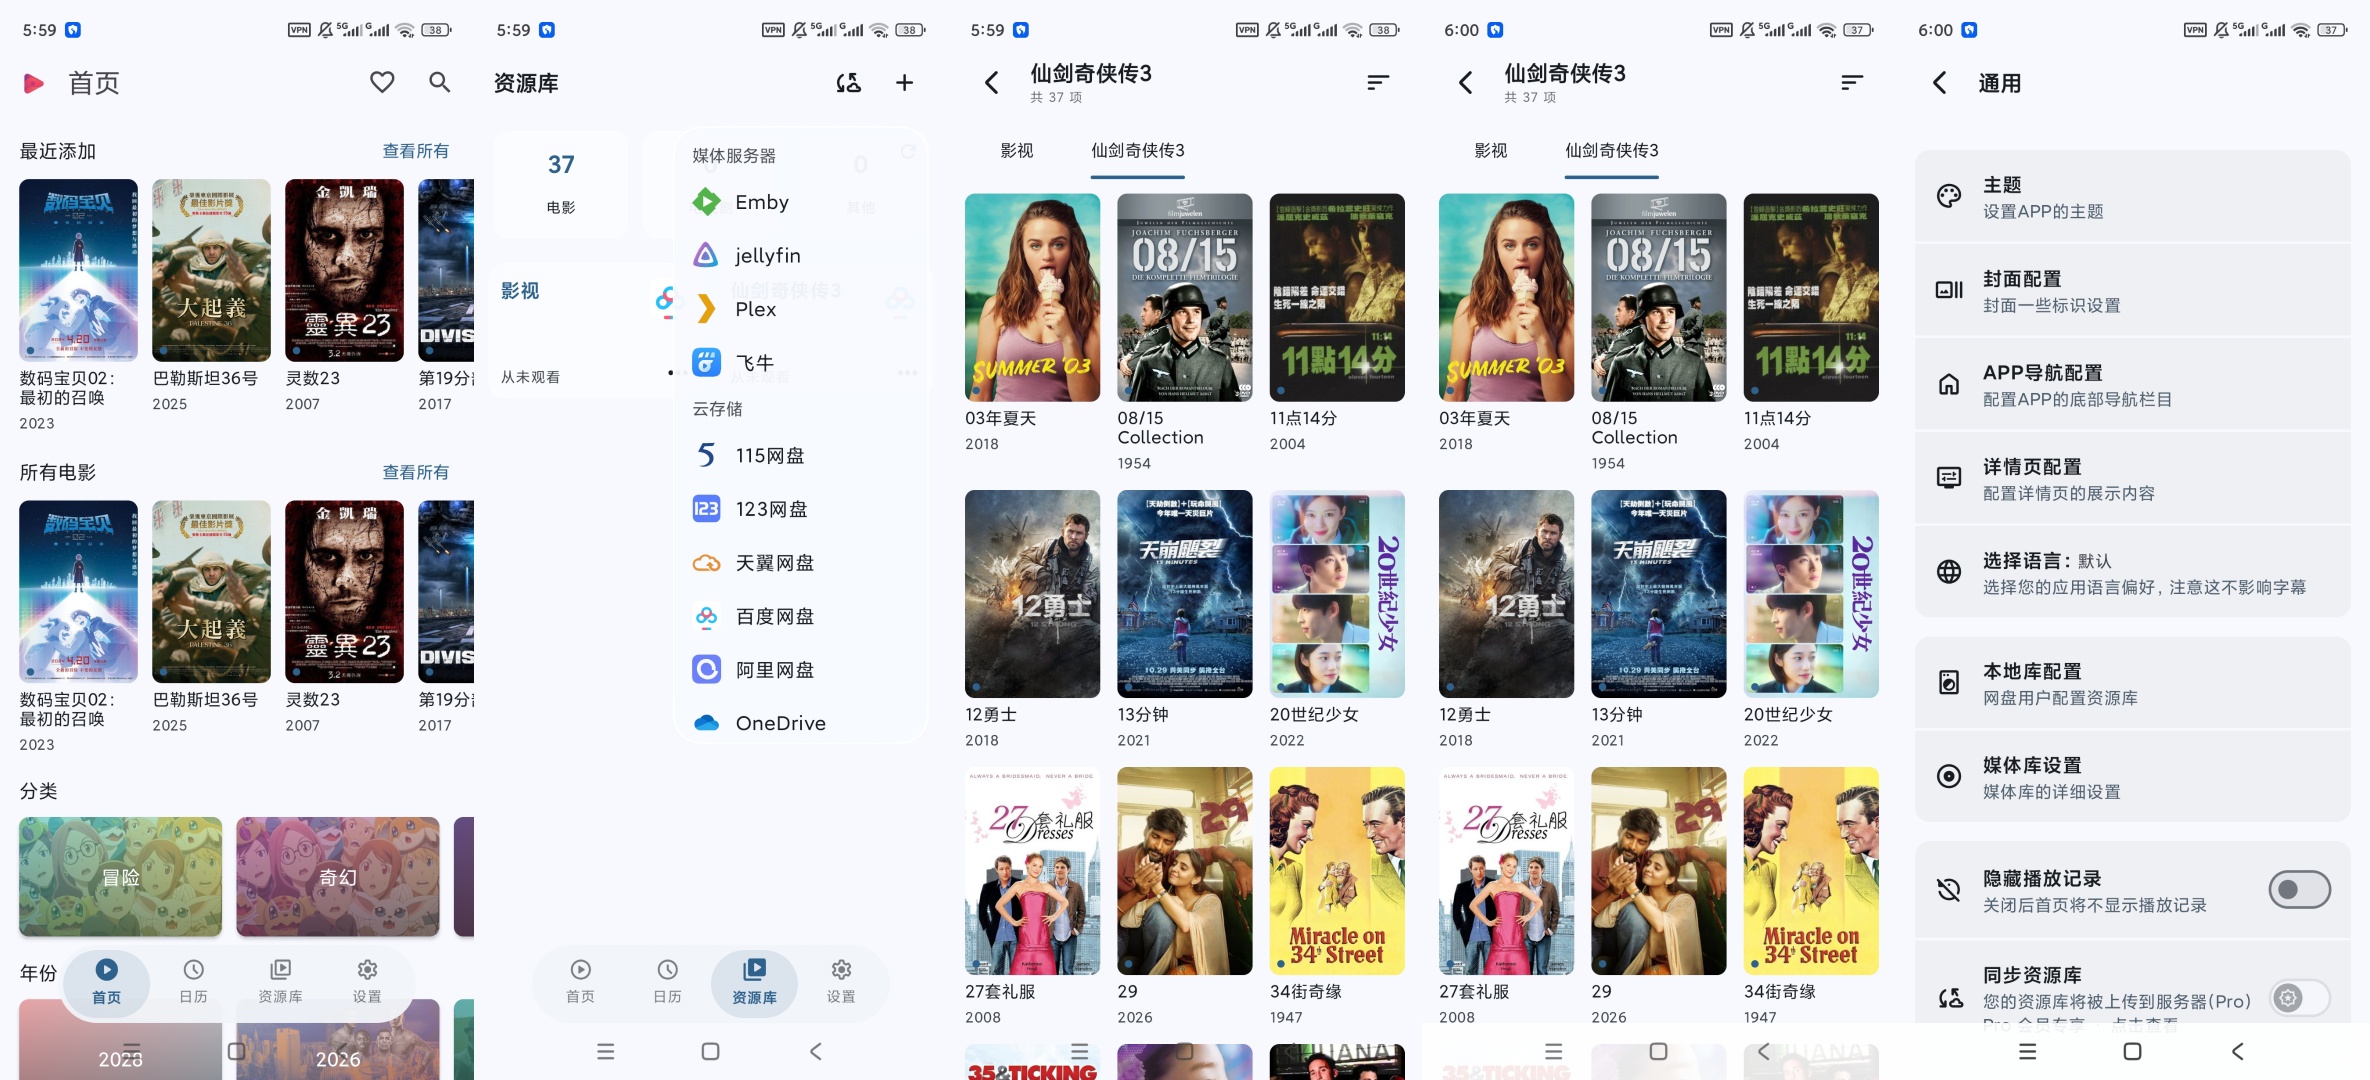Choose Emby media server

point(800,202)
